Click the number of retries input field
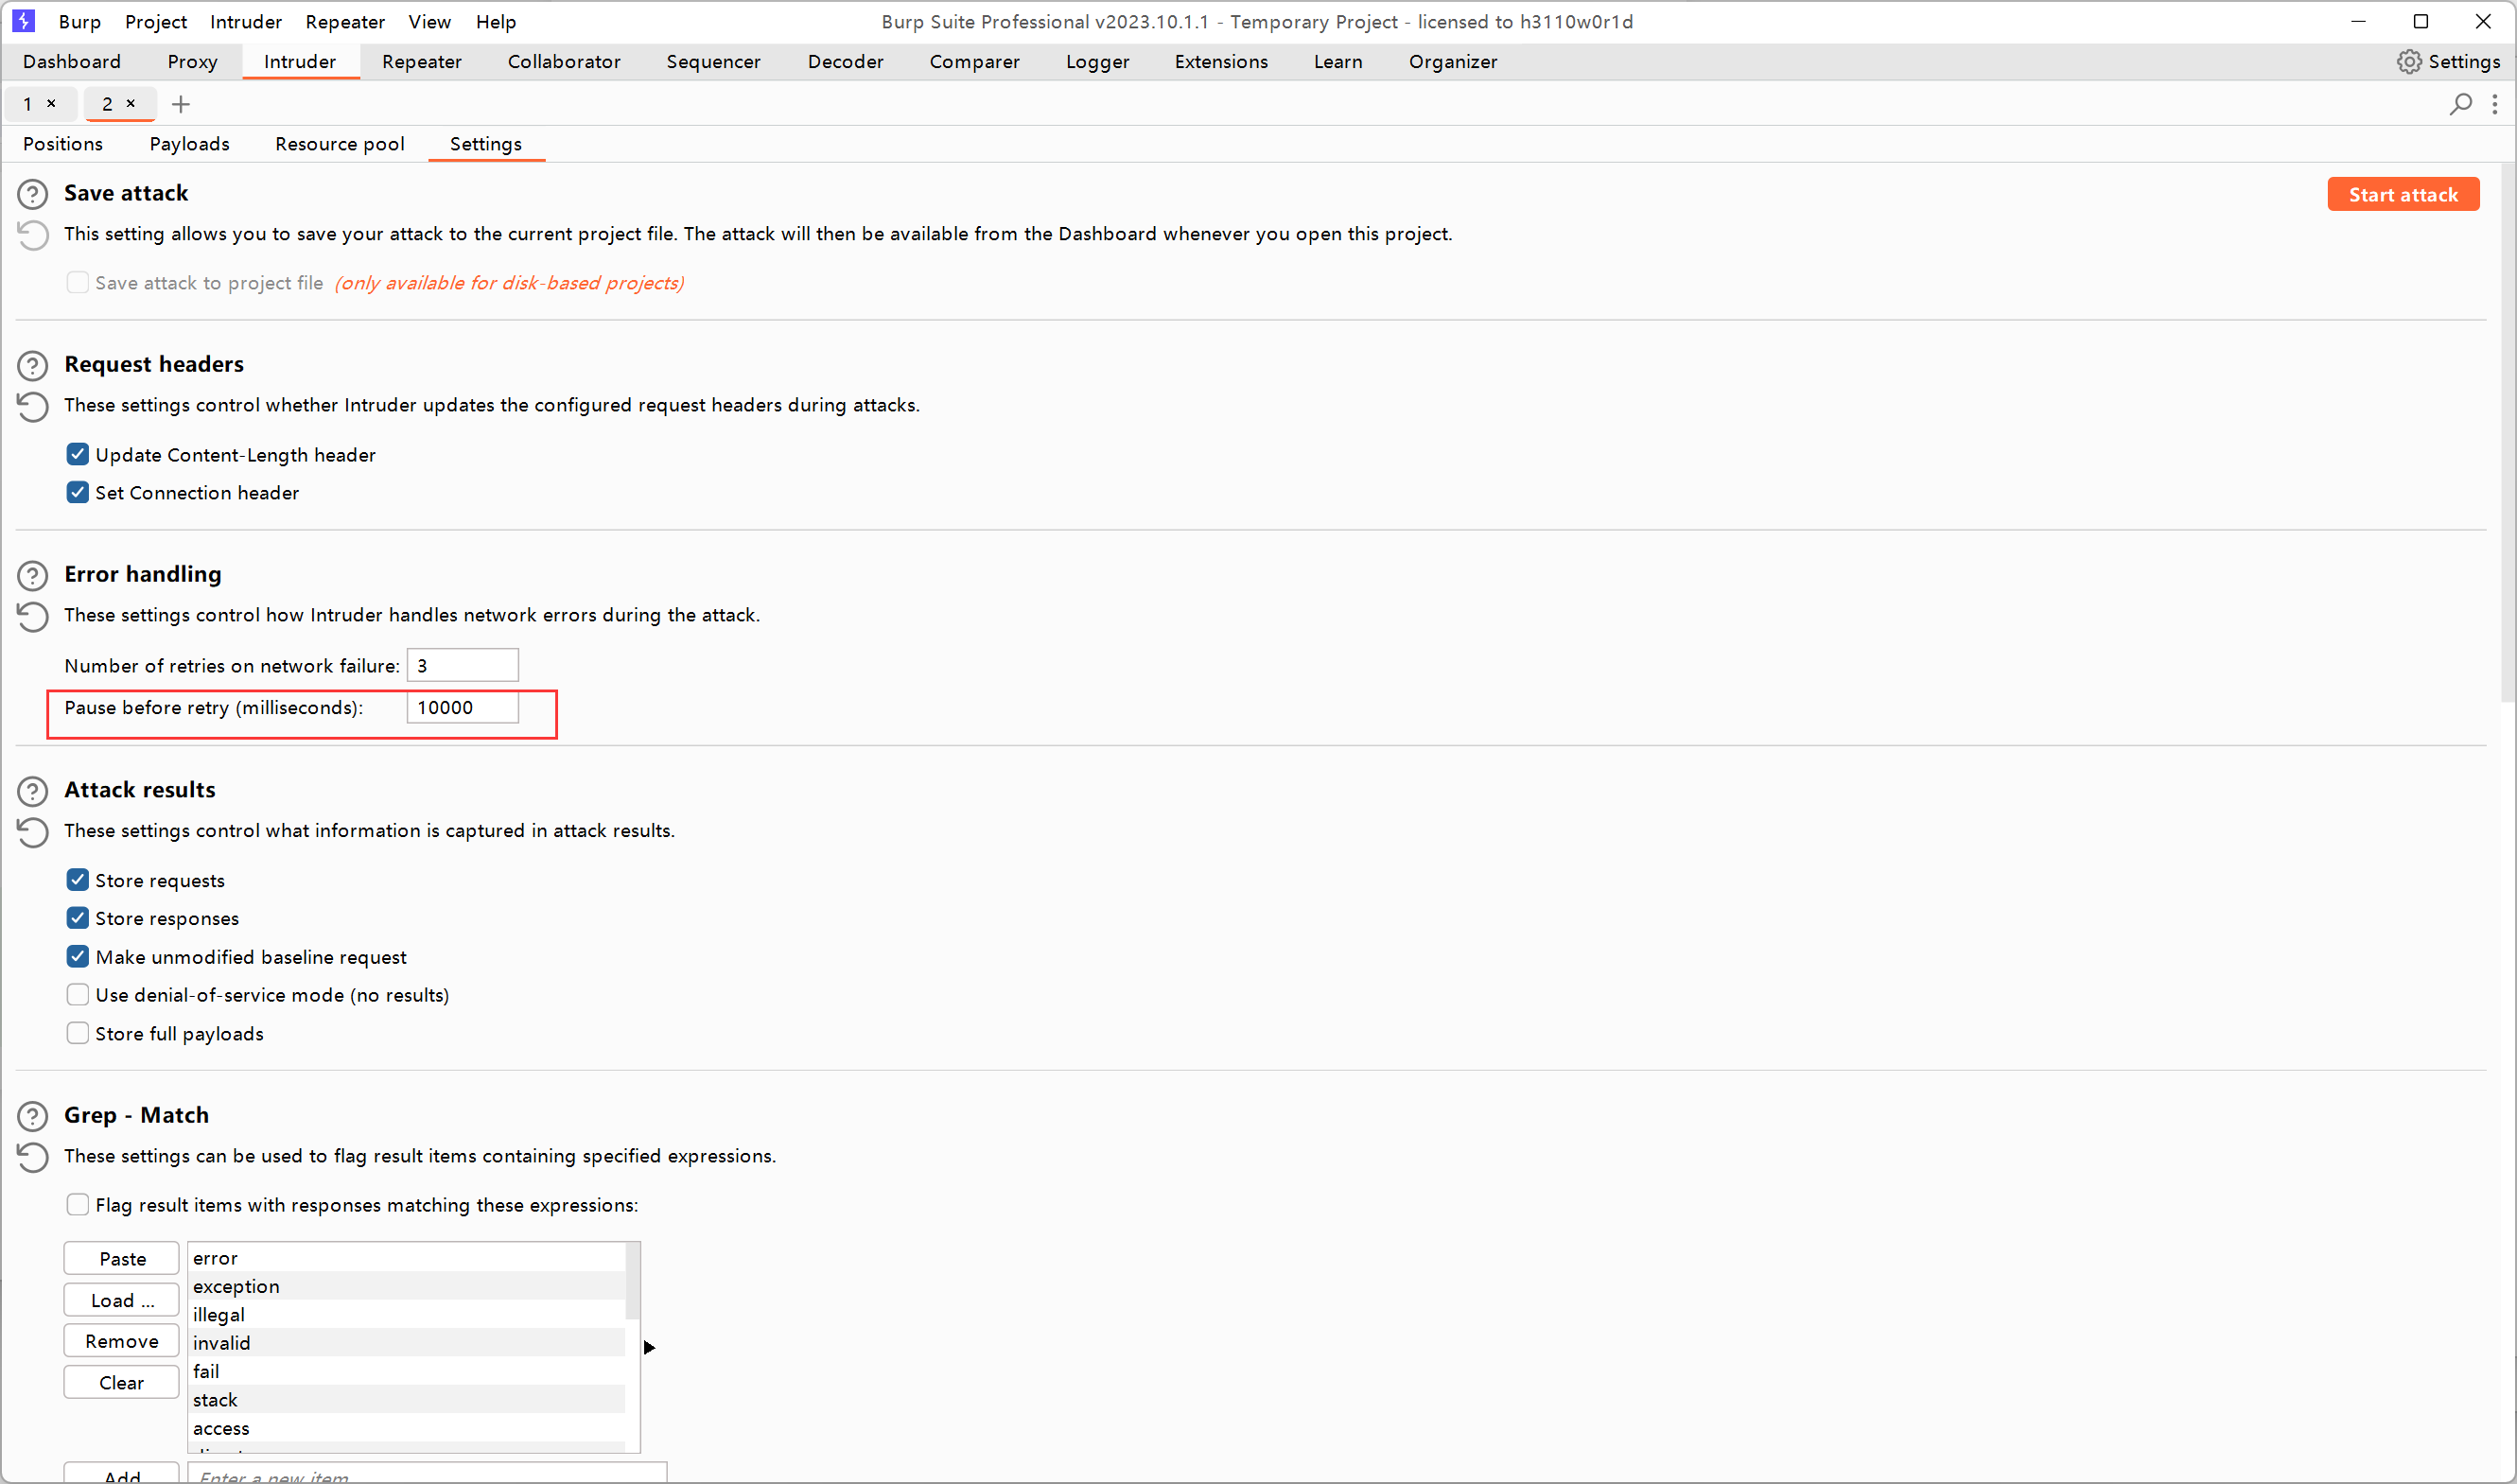The height and width of the screenshot is (1484, 2517). tap(463, 666)
